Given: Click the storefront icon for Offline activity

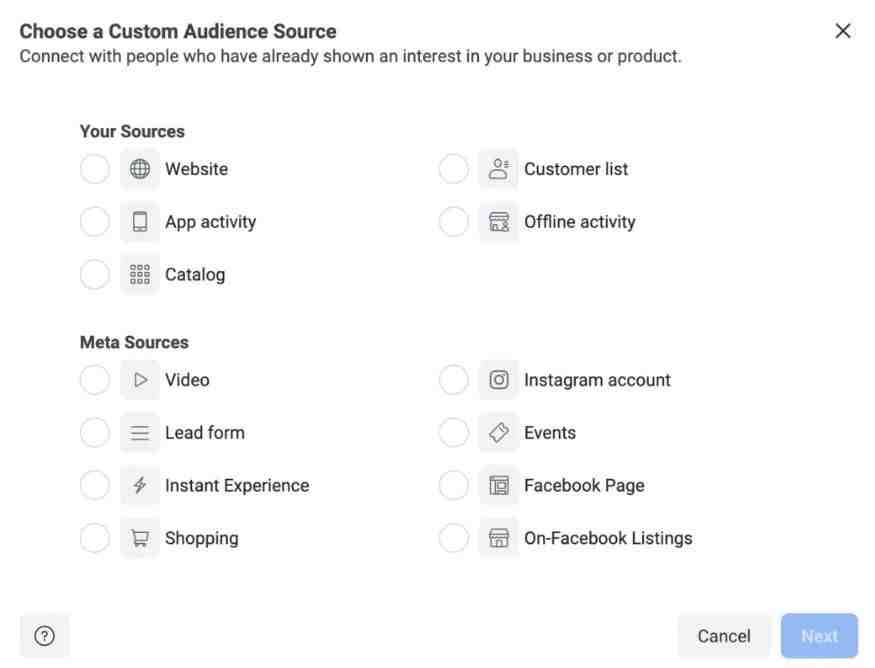Looking at the screenshot, I should point(498,222).
